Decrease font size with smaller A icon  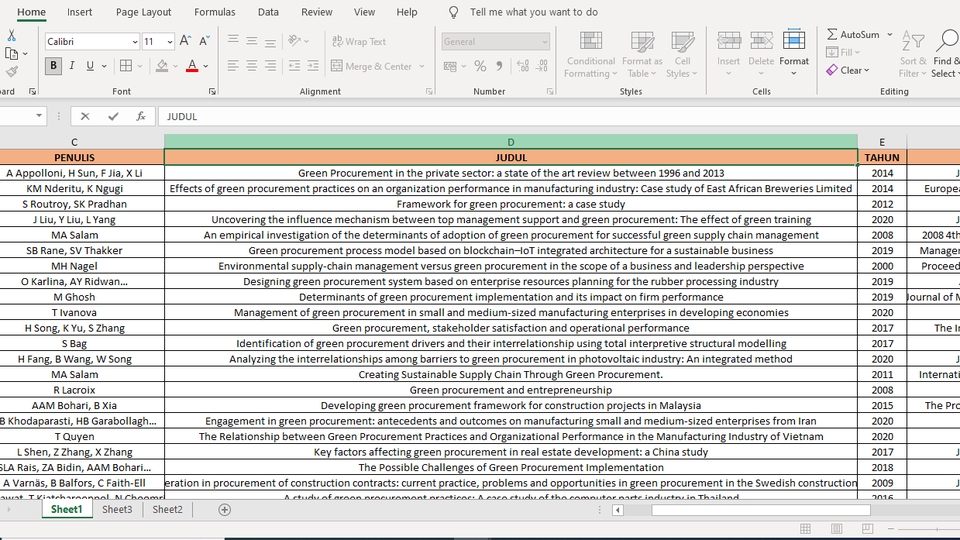[204, 41]
